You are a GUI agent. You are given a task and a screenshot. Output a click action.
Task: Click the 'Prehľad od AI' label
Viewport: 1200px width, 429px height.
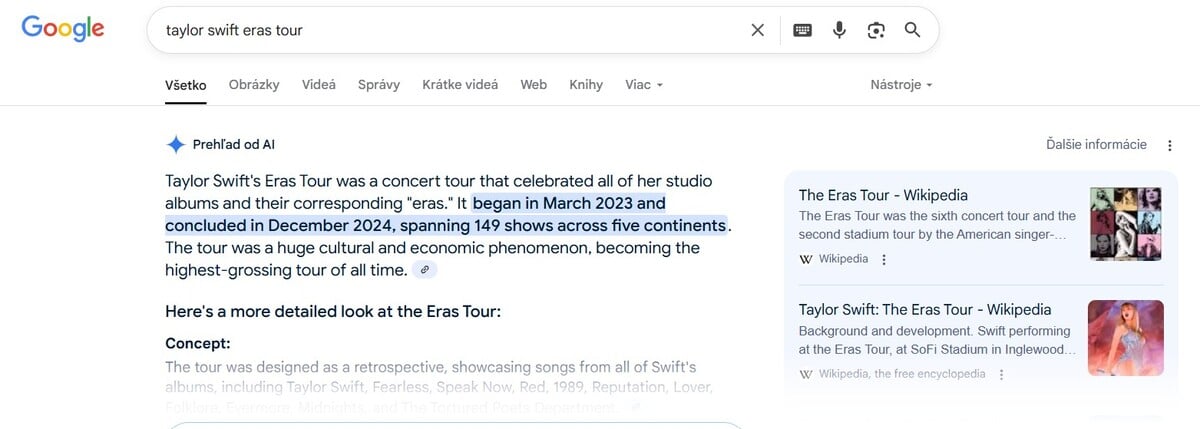pyautogui.click(x=234, y=144)
